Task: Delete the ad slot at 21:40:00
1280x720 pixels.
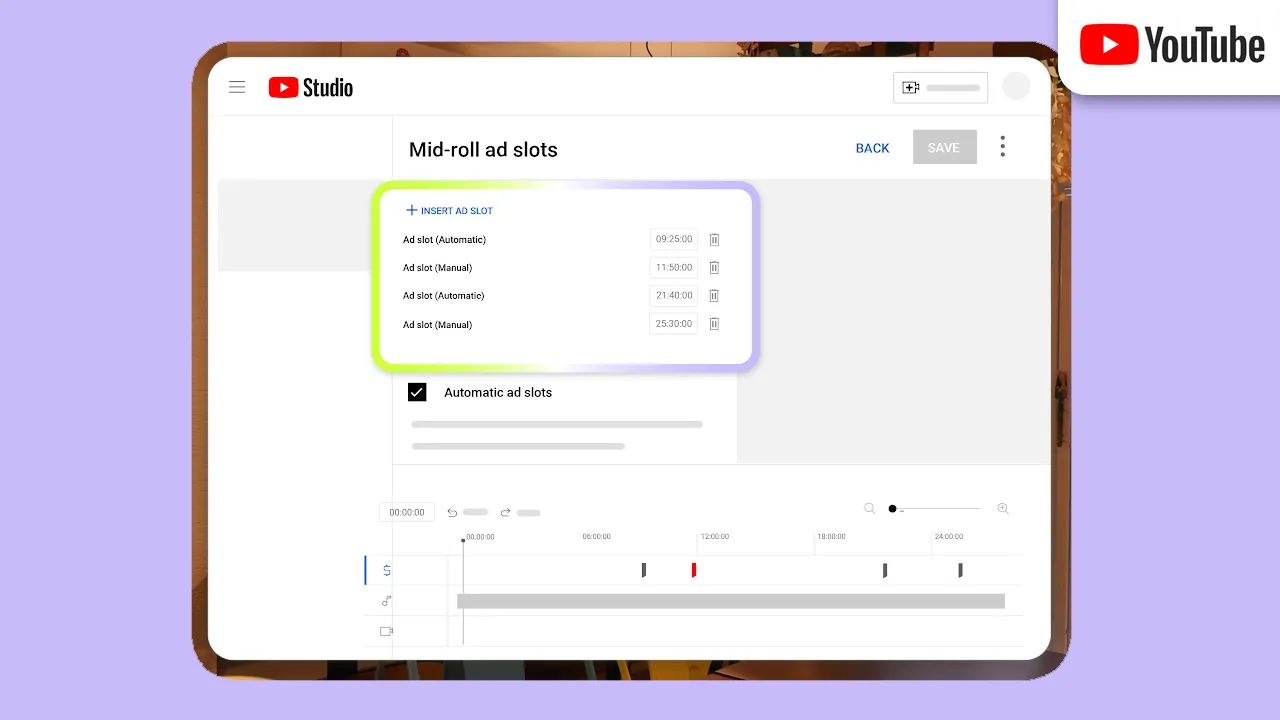Action: coord(714,296)
